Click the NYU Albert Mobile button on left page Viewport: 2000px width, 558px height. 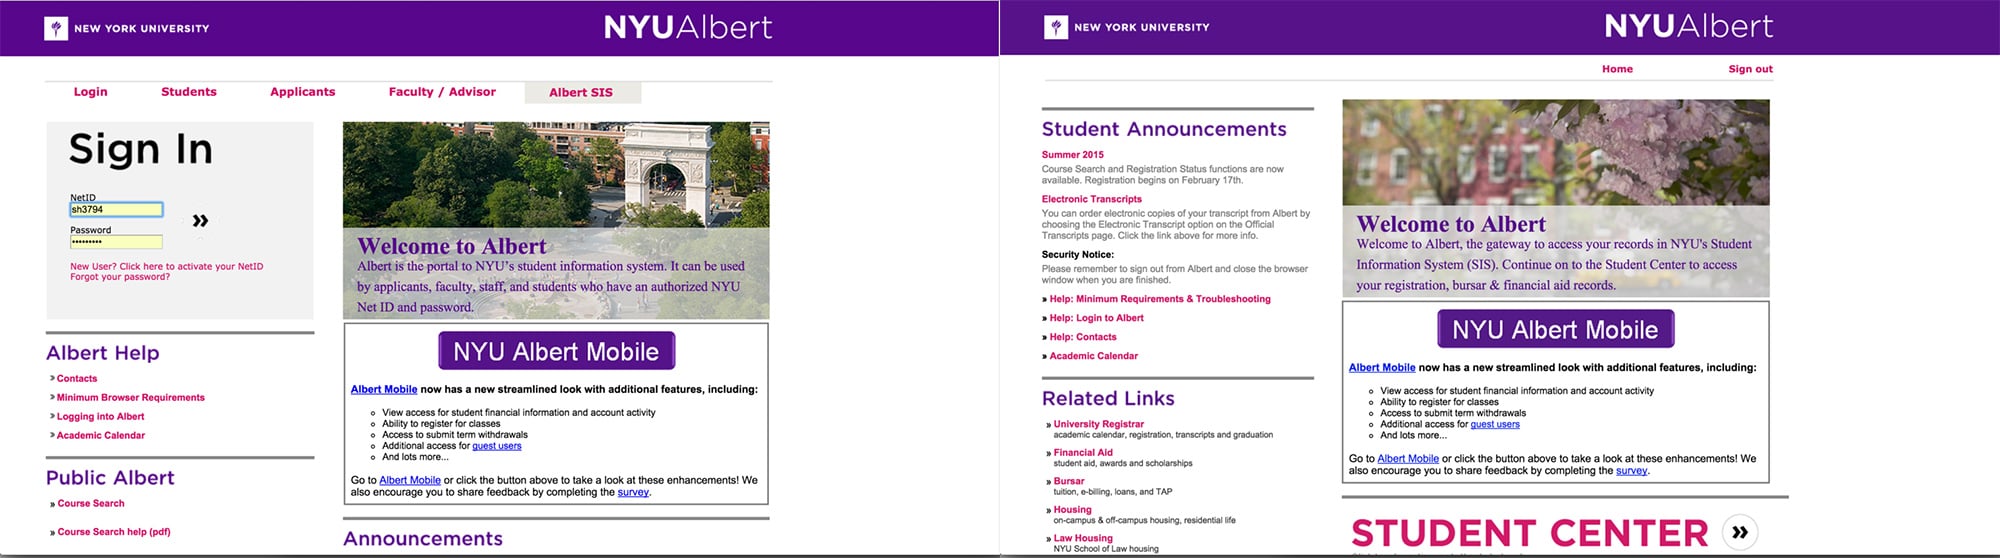[x=556, y=351]
